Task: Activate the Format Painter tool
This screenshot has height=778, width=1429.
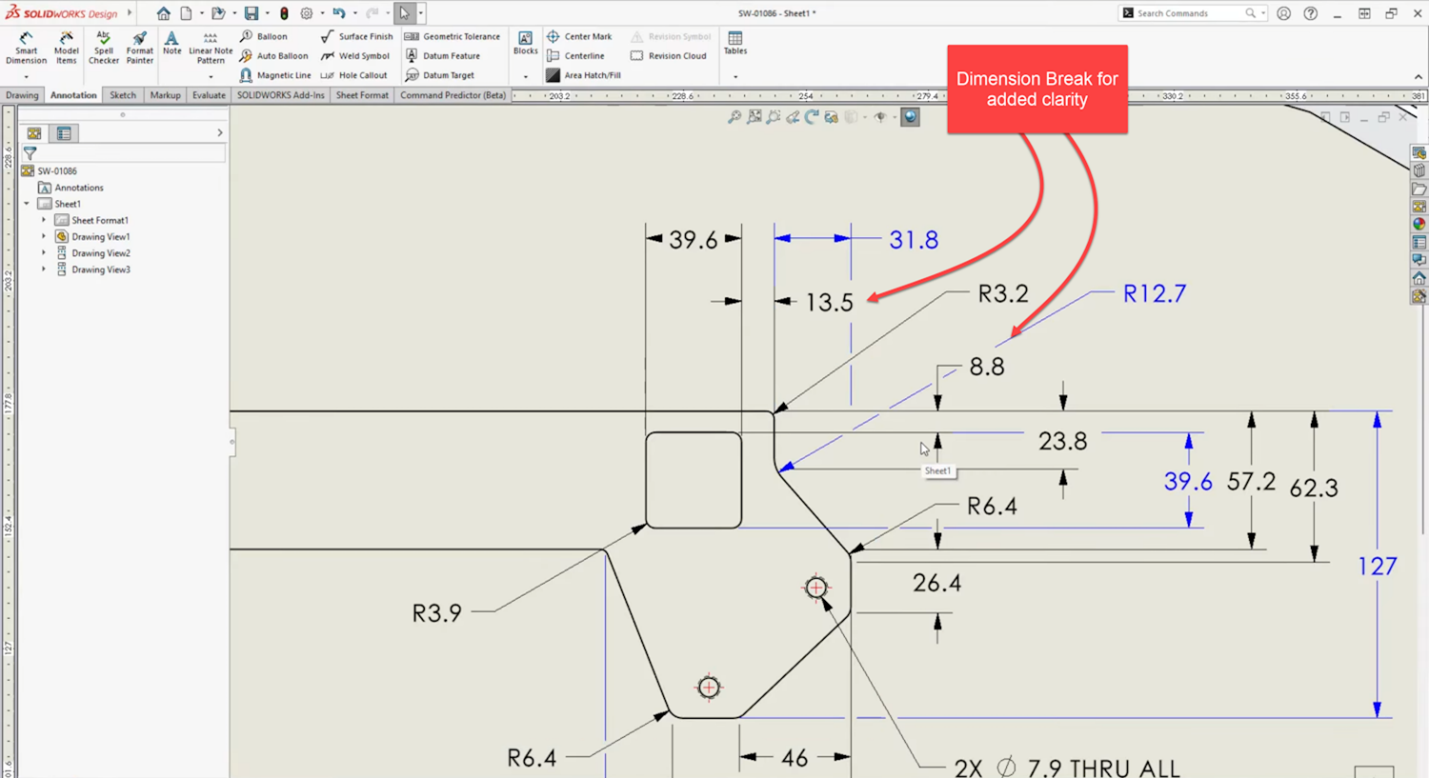Action: click(x=140, y=46)
